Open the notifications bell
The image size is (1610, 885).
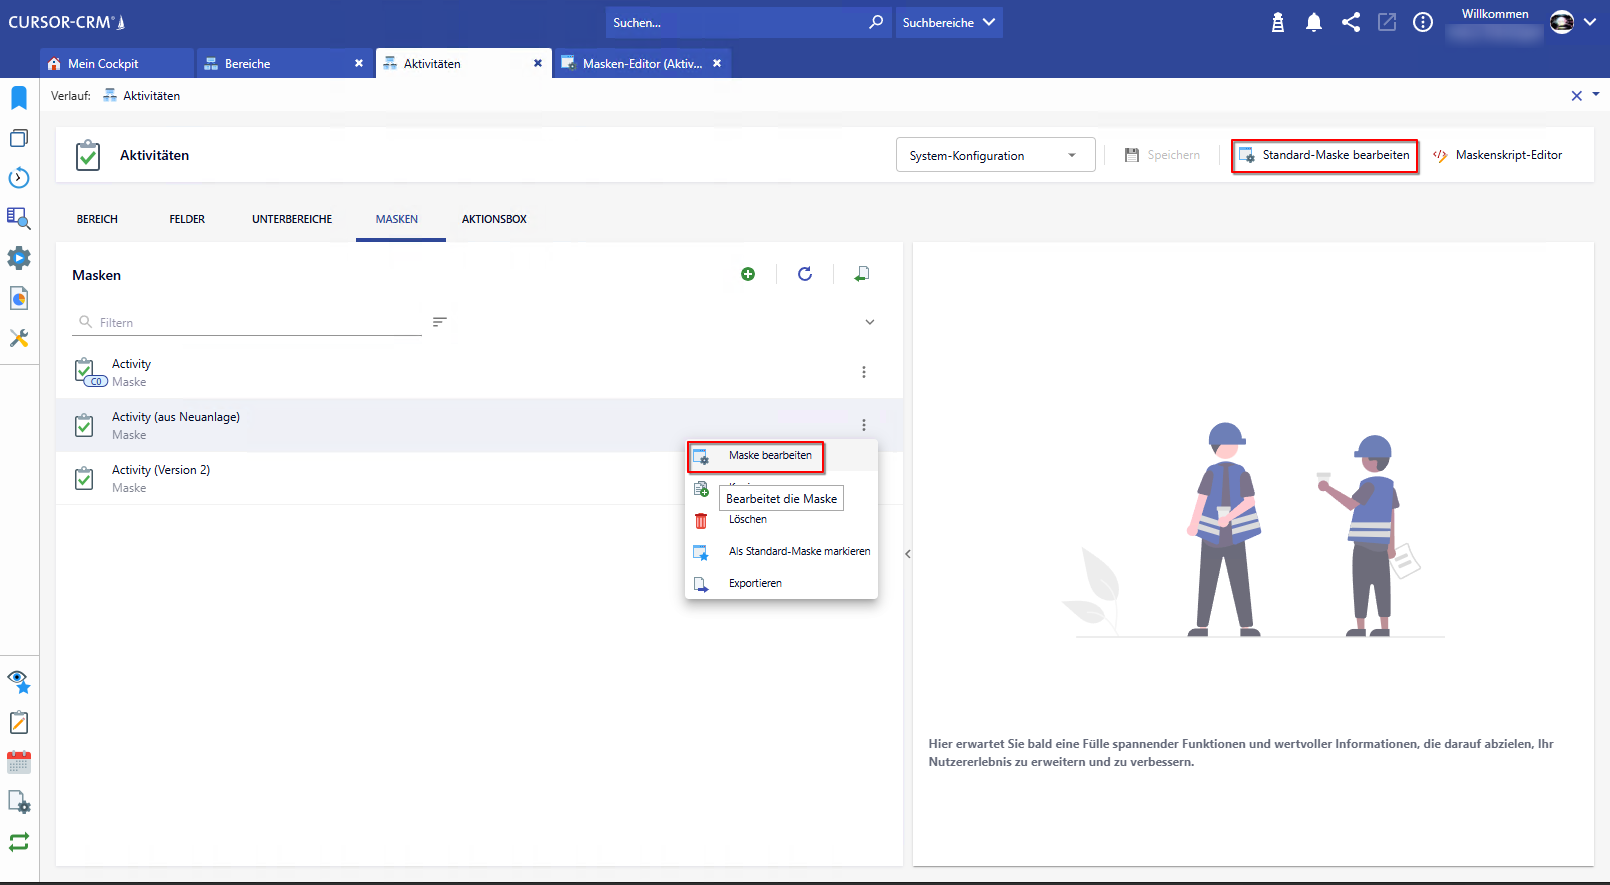pos(1314,22)
